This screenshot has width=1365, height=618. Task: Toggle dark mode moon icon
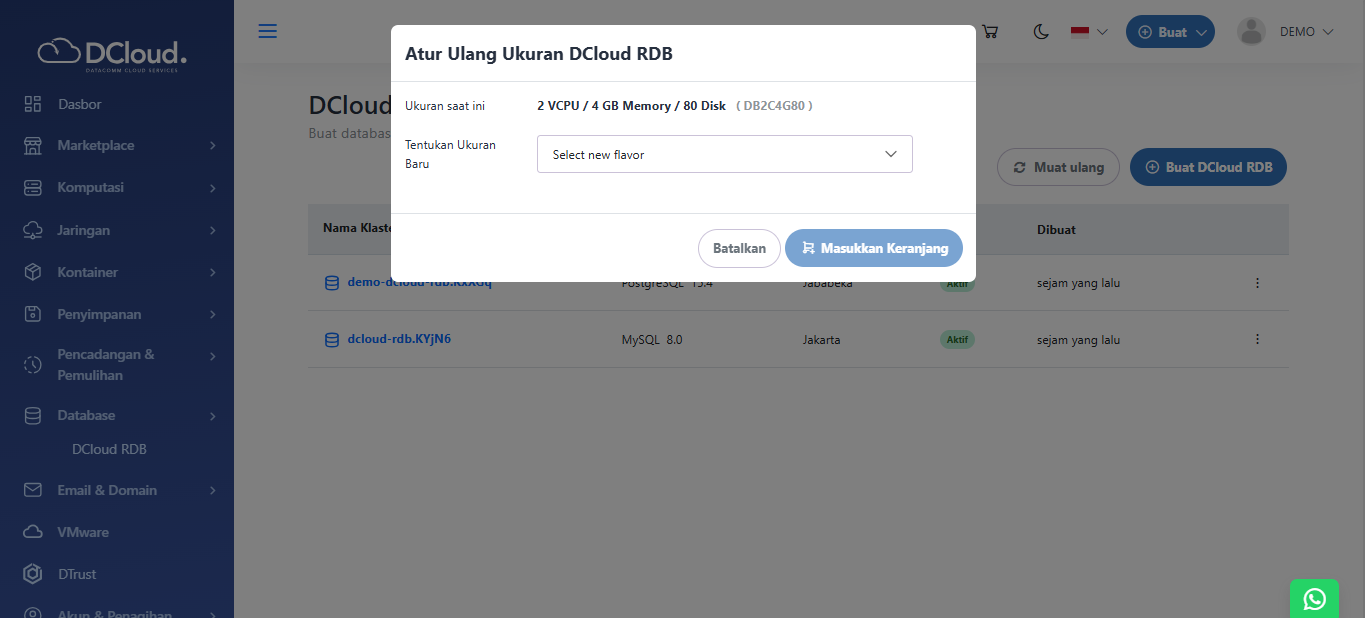coord(1041,32)
